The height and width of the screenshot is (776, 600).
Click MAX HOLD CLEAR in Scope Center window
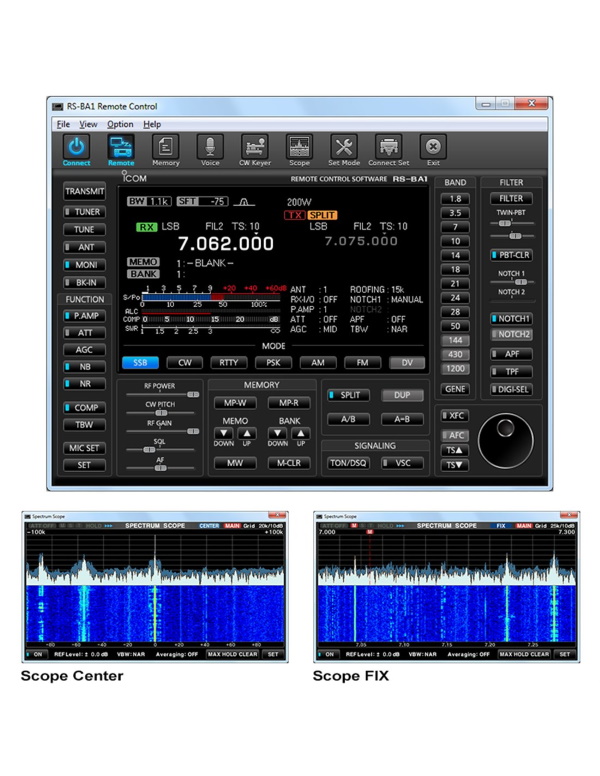tap(233, 654)
